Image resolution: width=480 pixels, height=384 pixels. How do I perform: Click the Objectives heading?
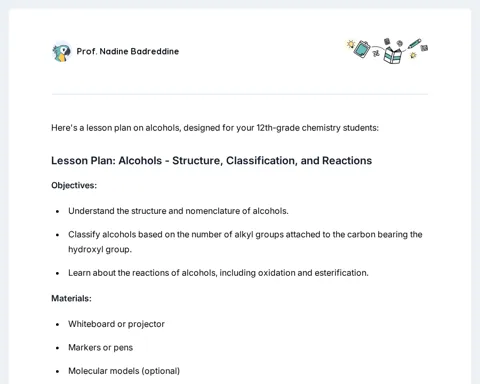click(x=74, y=185)
